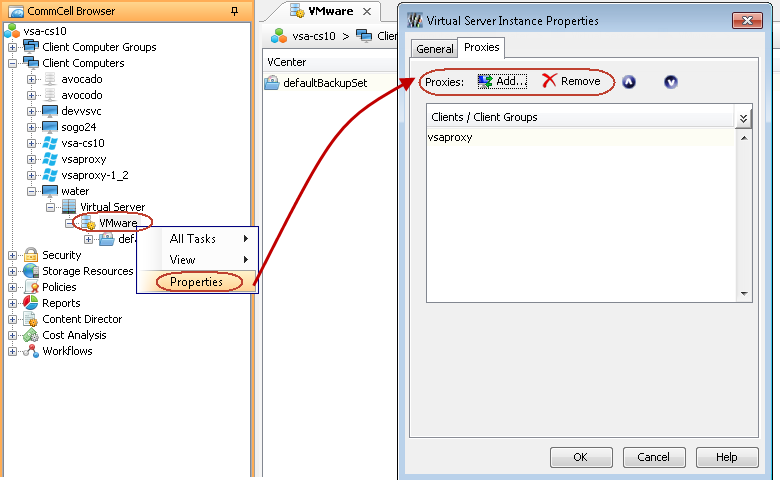
Task: Move proxy up with the up arrow
Action: point(629,82)
